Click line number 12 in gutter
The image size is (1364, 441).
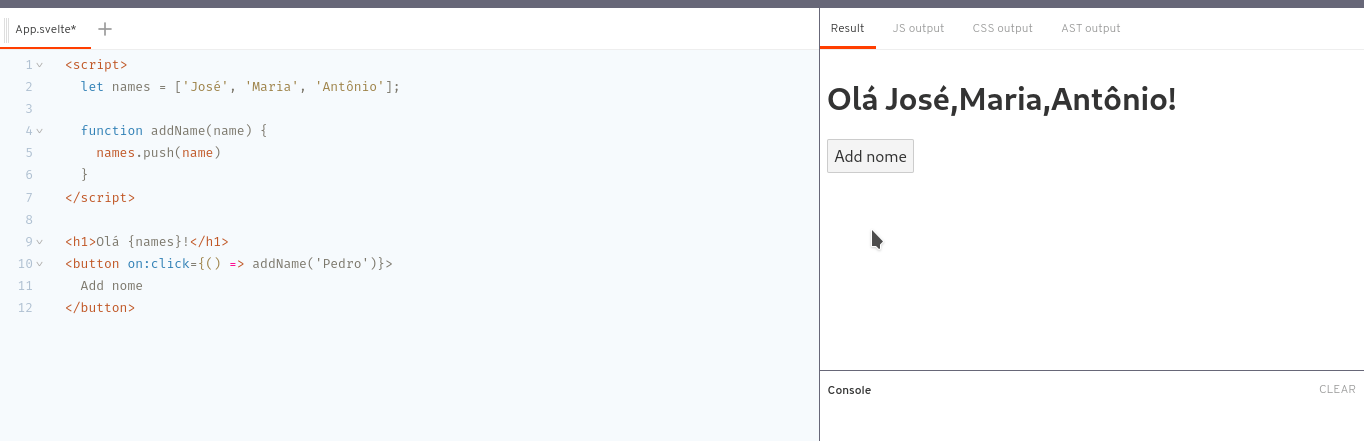coord(25,308)
